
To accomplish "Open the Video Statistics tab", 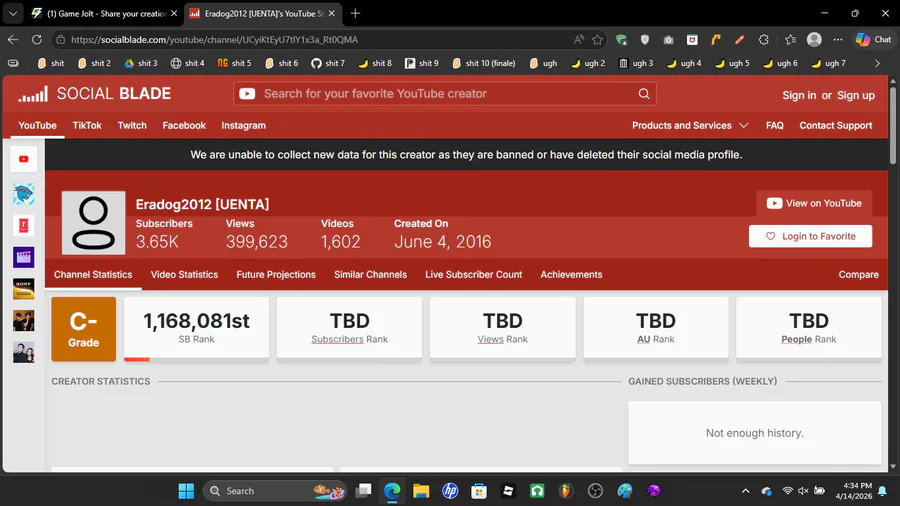I will click(x=184, y=274).
